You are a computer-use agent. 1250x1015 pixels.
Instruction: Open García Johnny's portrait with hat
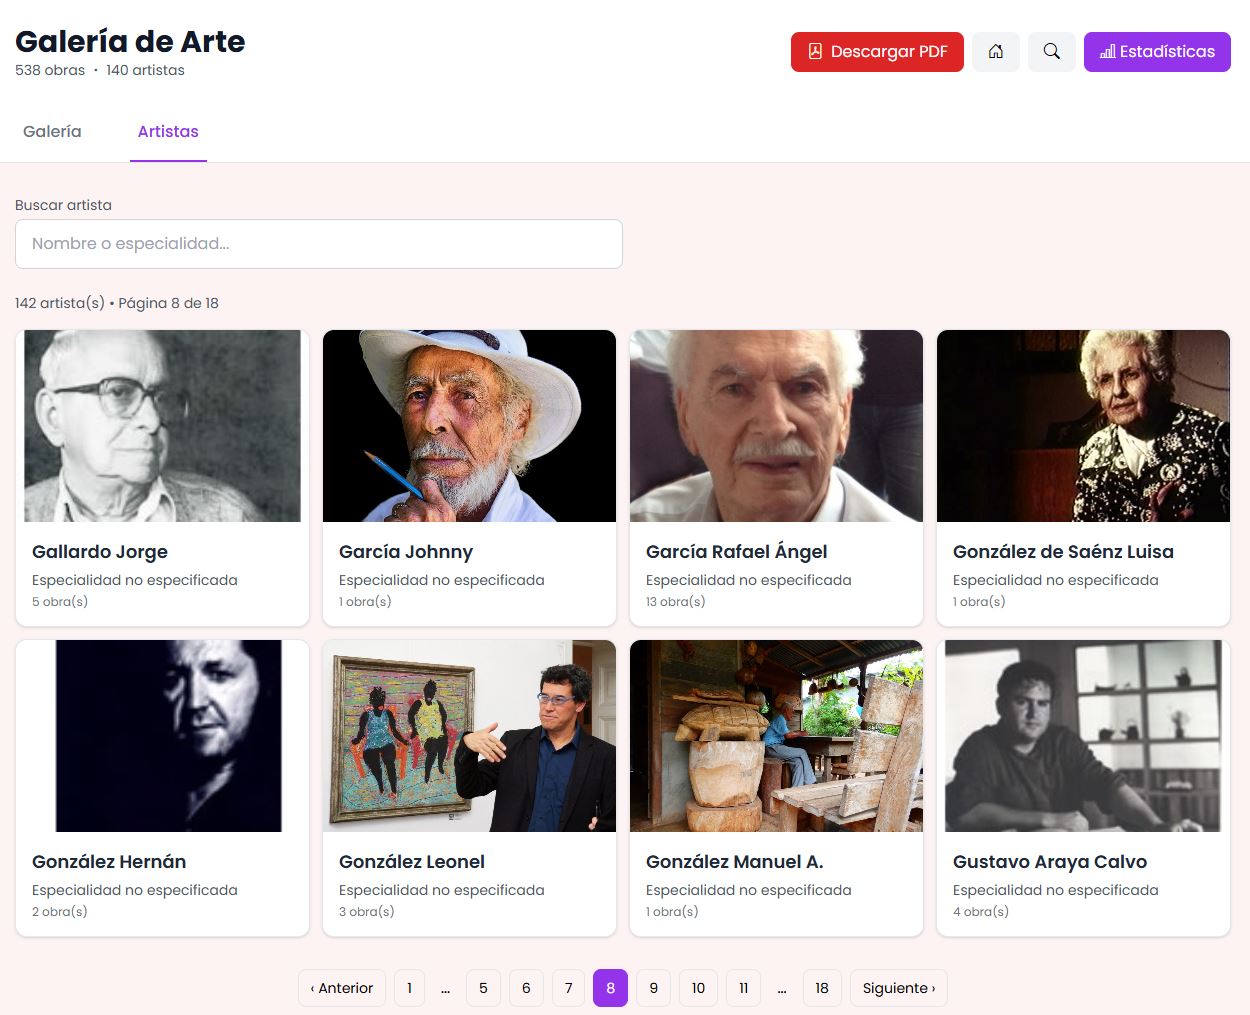[469, 426]
